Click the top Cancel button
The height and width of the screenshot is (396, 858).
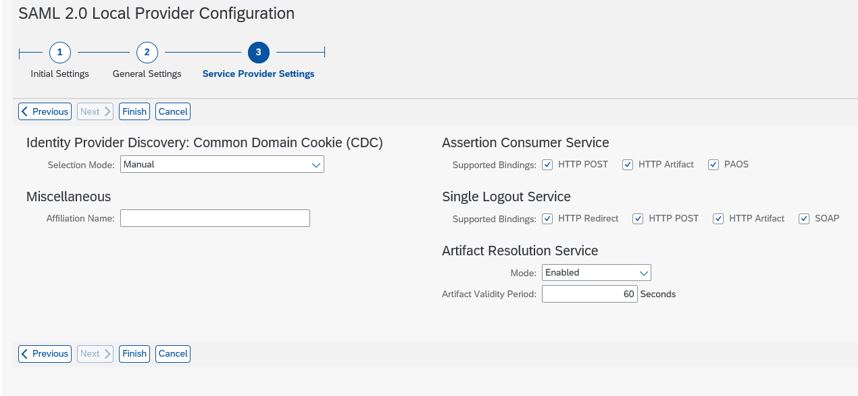pos(173,112)
